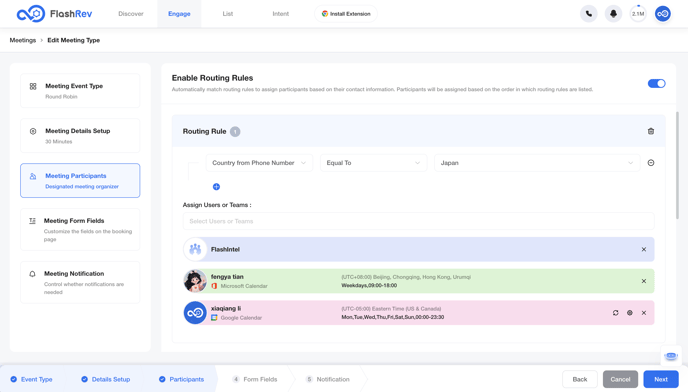Open the Meeting Event Type section
The image size is (688, 392).
pyautogui.click(x=80, y=91)
